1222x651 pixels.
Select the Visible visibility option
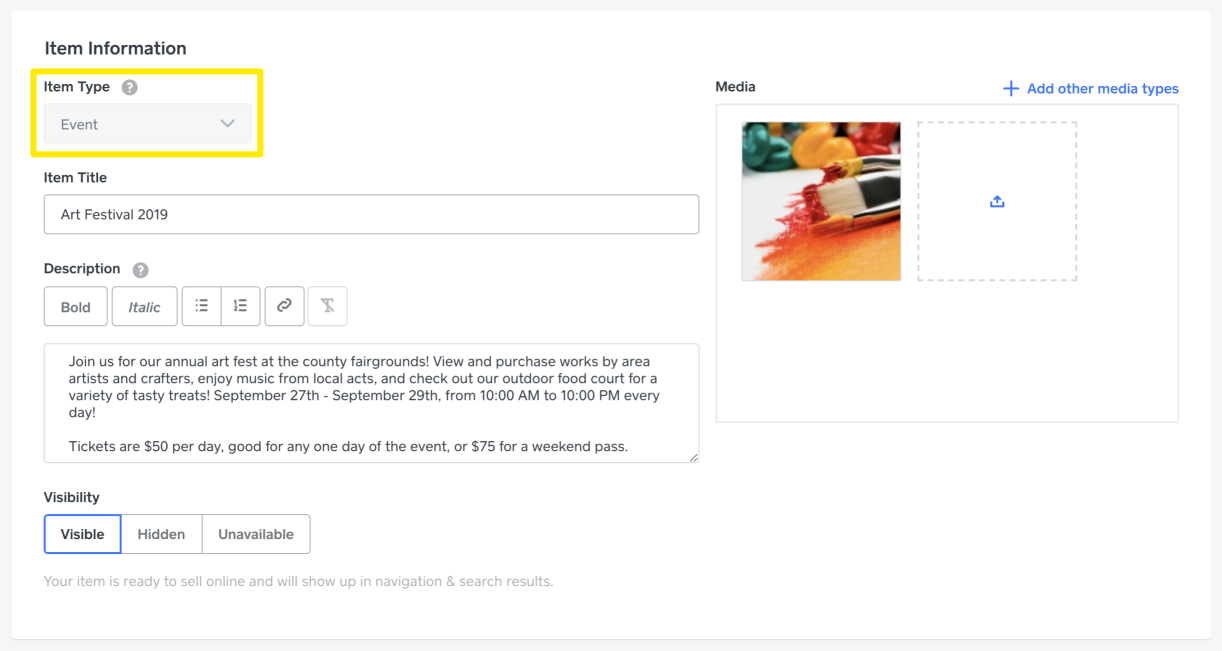[82, 533]
